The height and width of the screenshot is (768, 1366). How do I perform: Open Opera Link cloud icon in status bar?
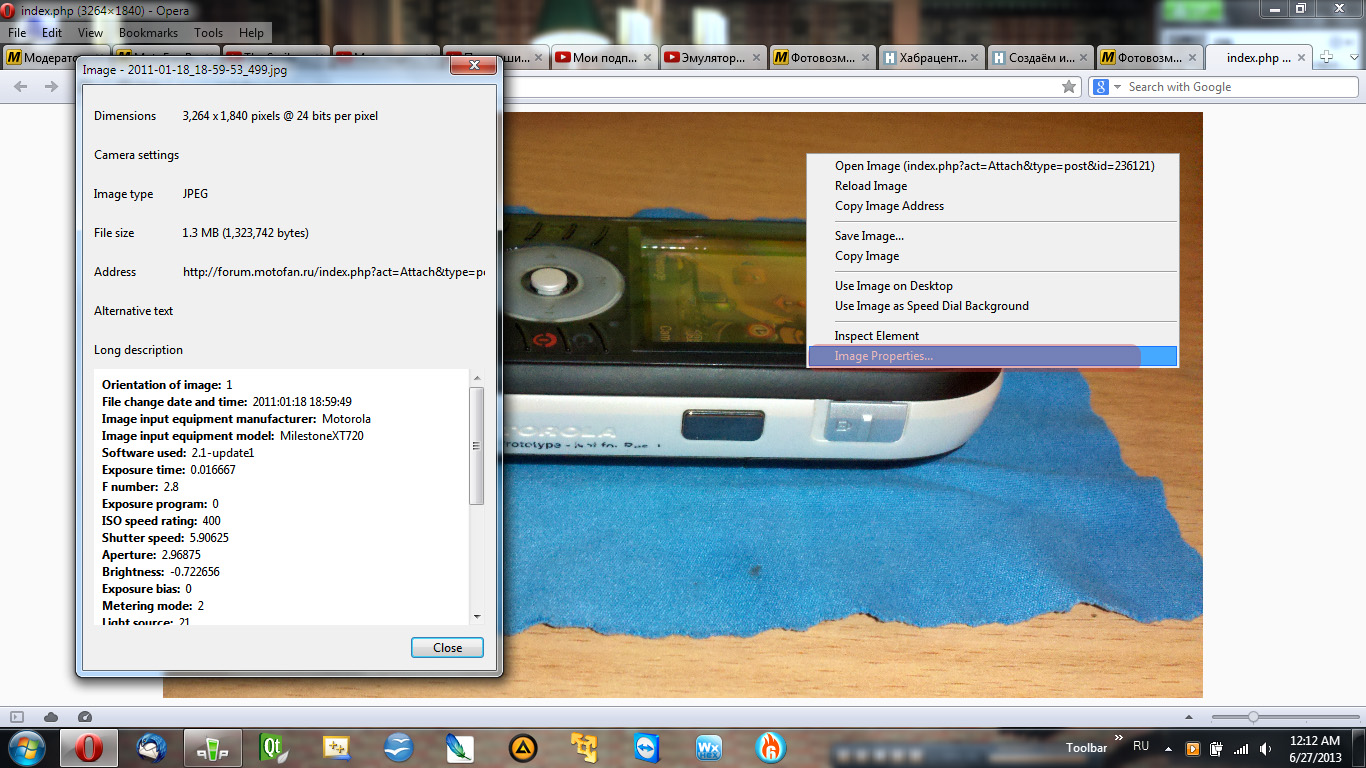(x=51, y=717)
